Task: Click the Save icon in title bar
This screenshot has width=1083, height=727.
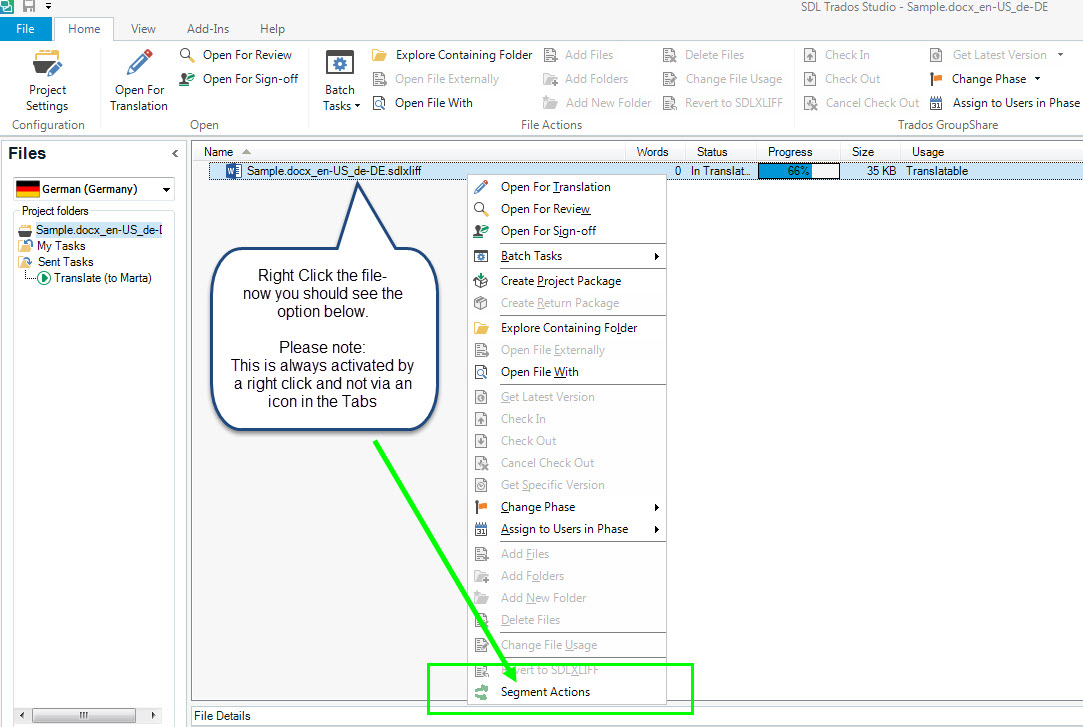Action: (29, 7)
